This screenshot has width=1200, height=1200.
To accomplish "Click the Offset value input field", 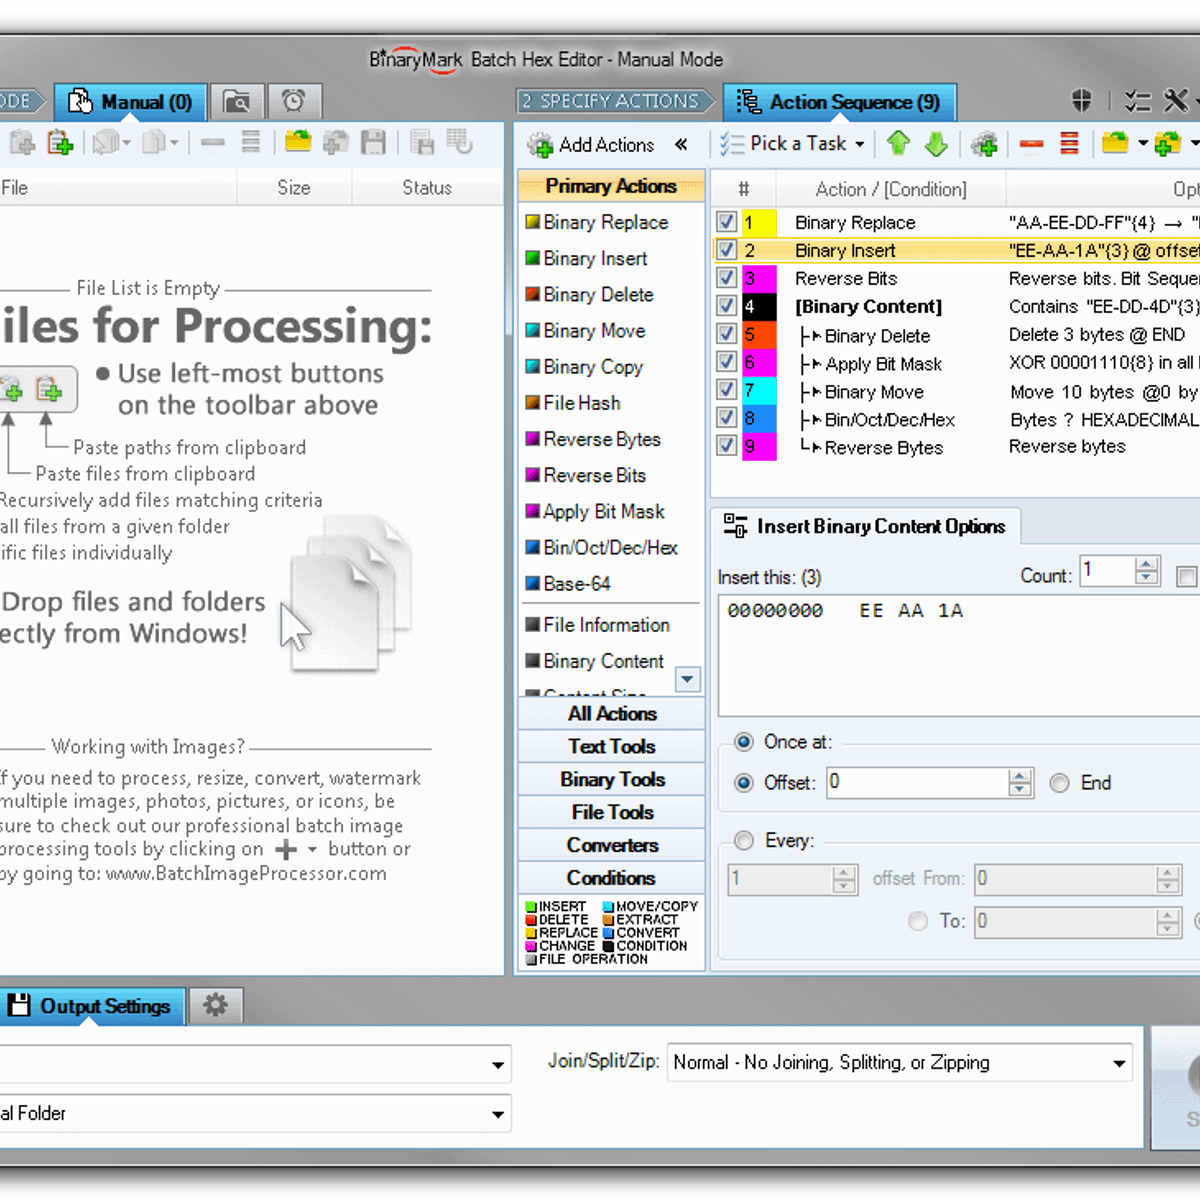I will [x=917, y=783].
